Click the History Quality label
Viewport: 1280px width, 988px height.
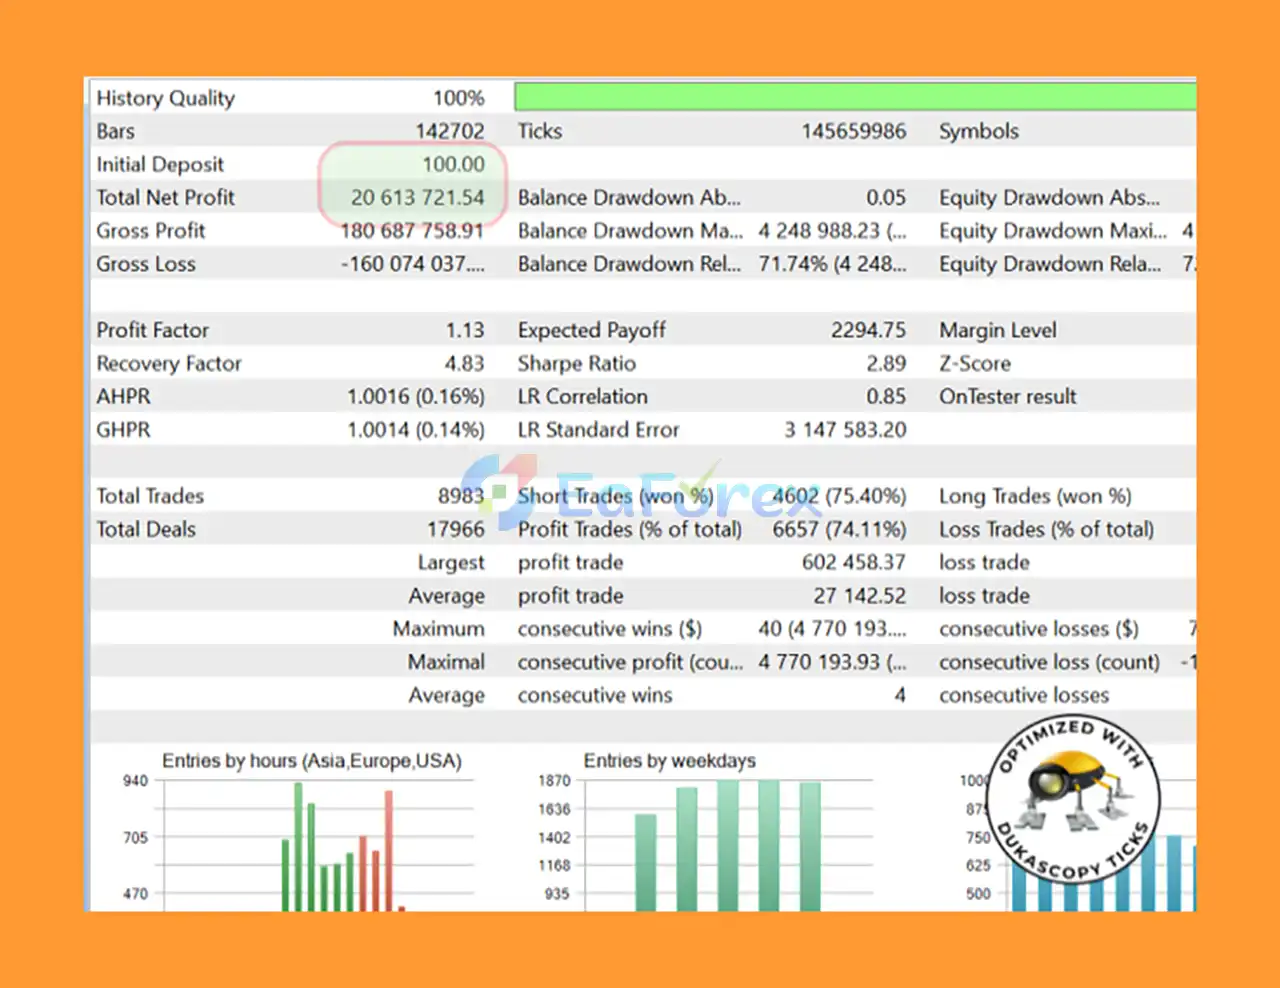pyautogui.click(x=165, y=98)
